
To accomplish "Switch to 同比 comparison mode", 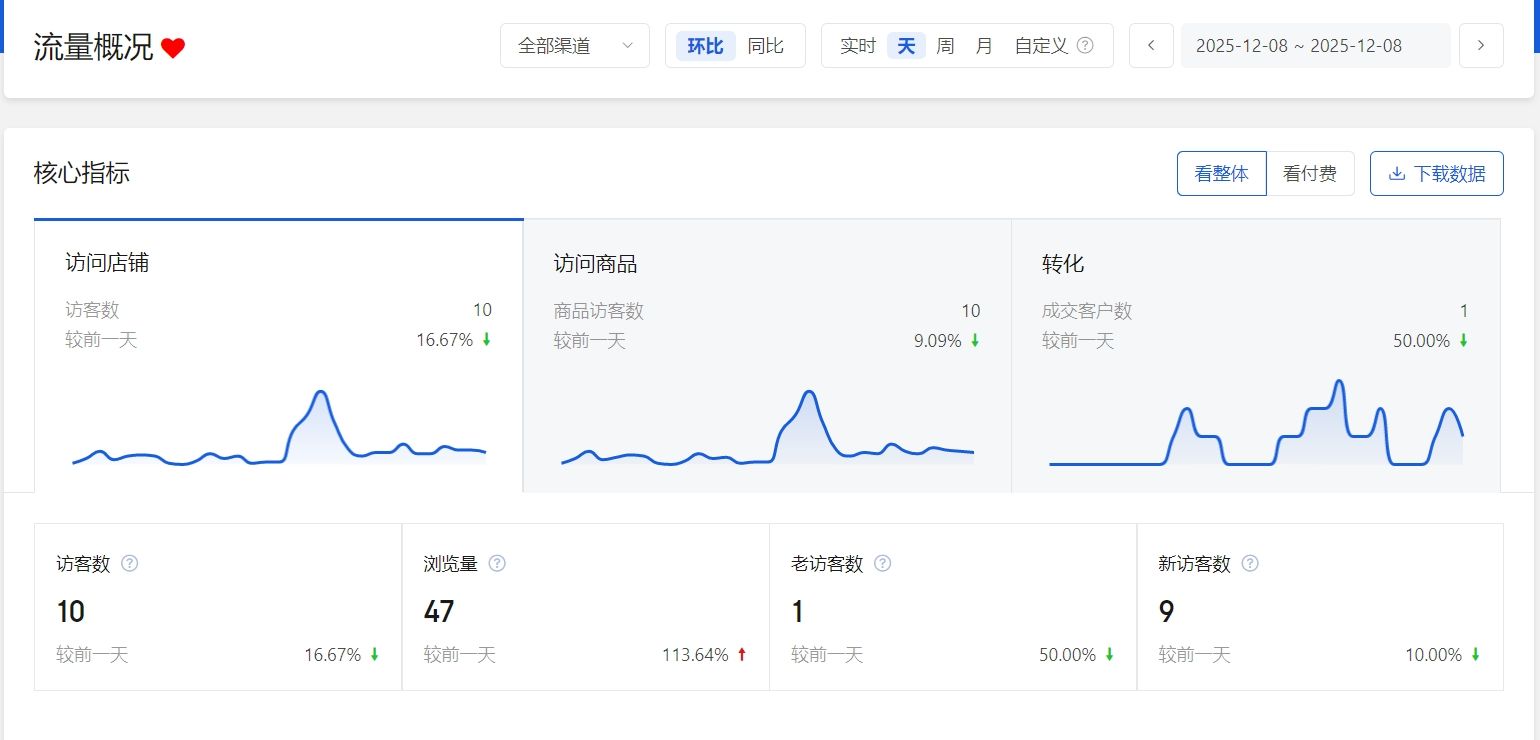I will (766, 46).
